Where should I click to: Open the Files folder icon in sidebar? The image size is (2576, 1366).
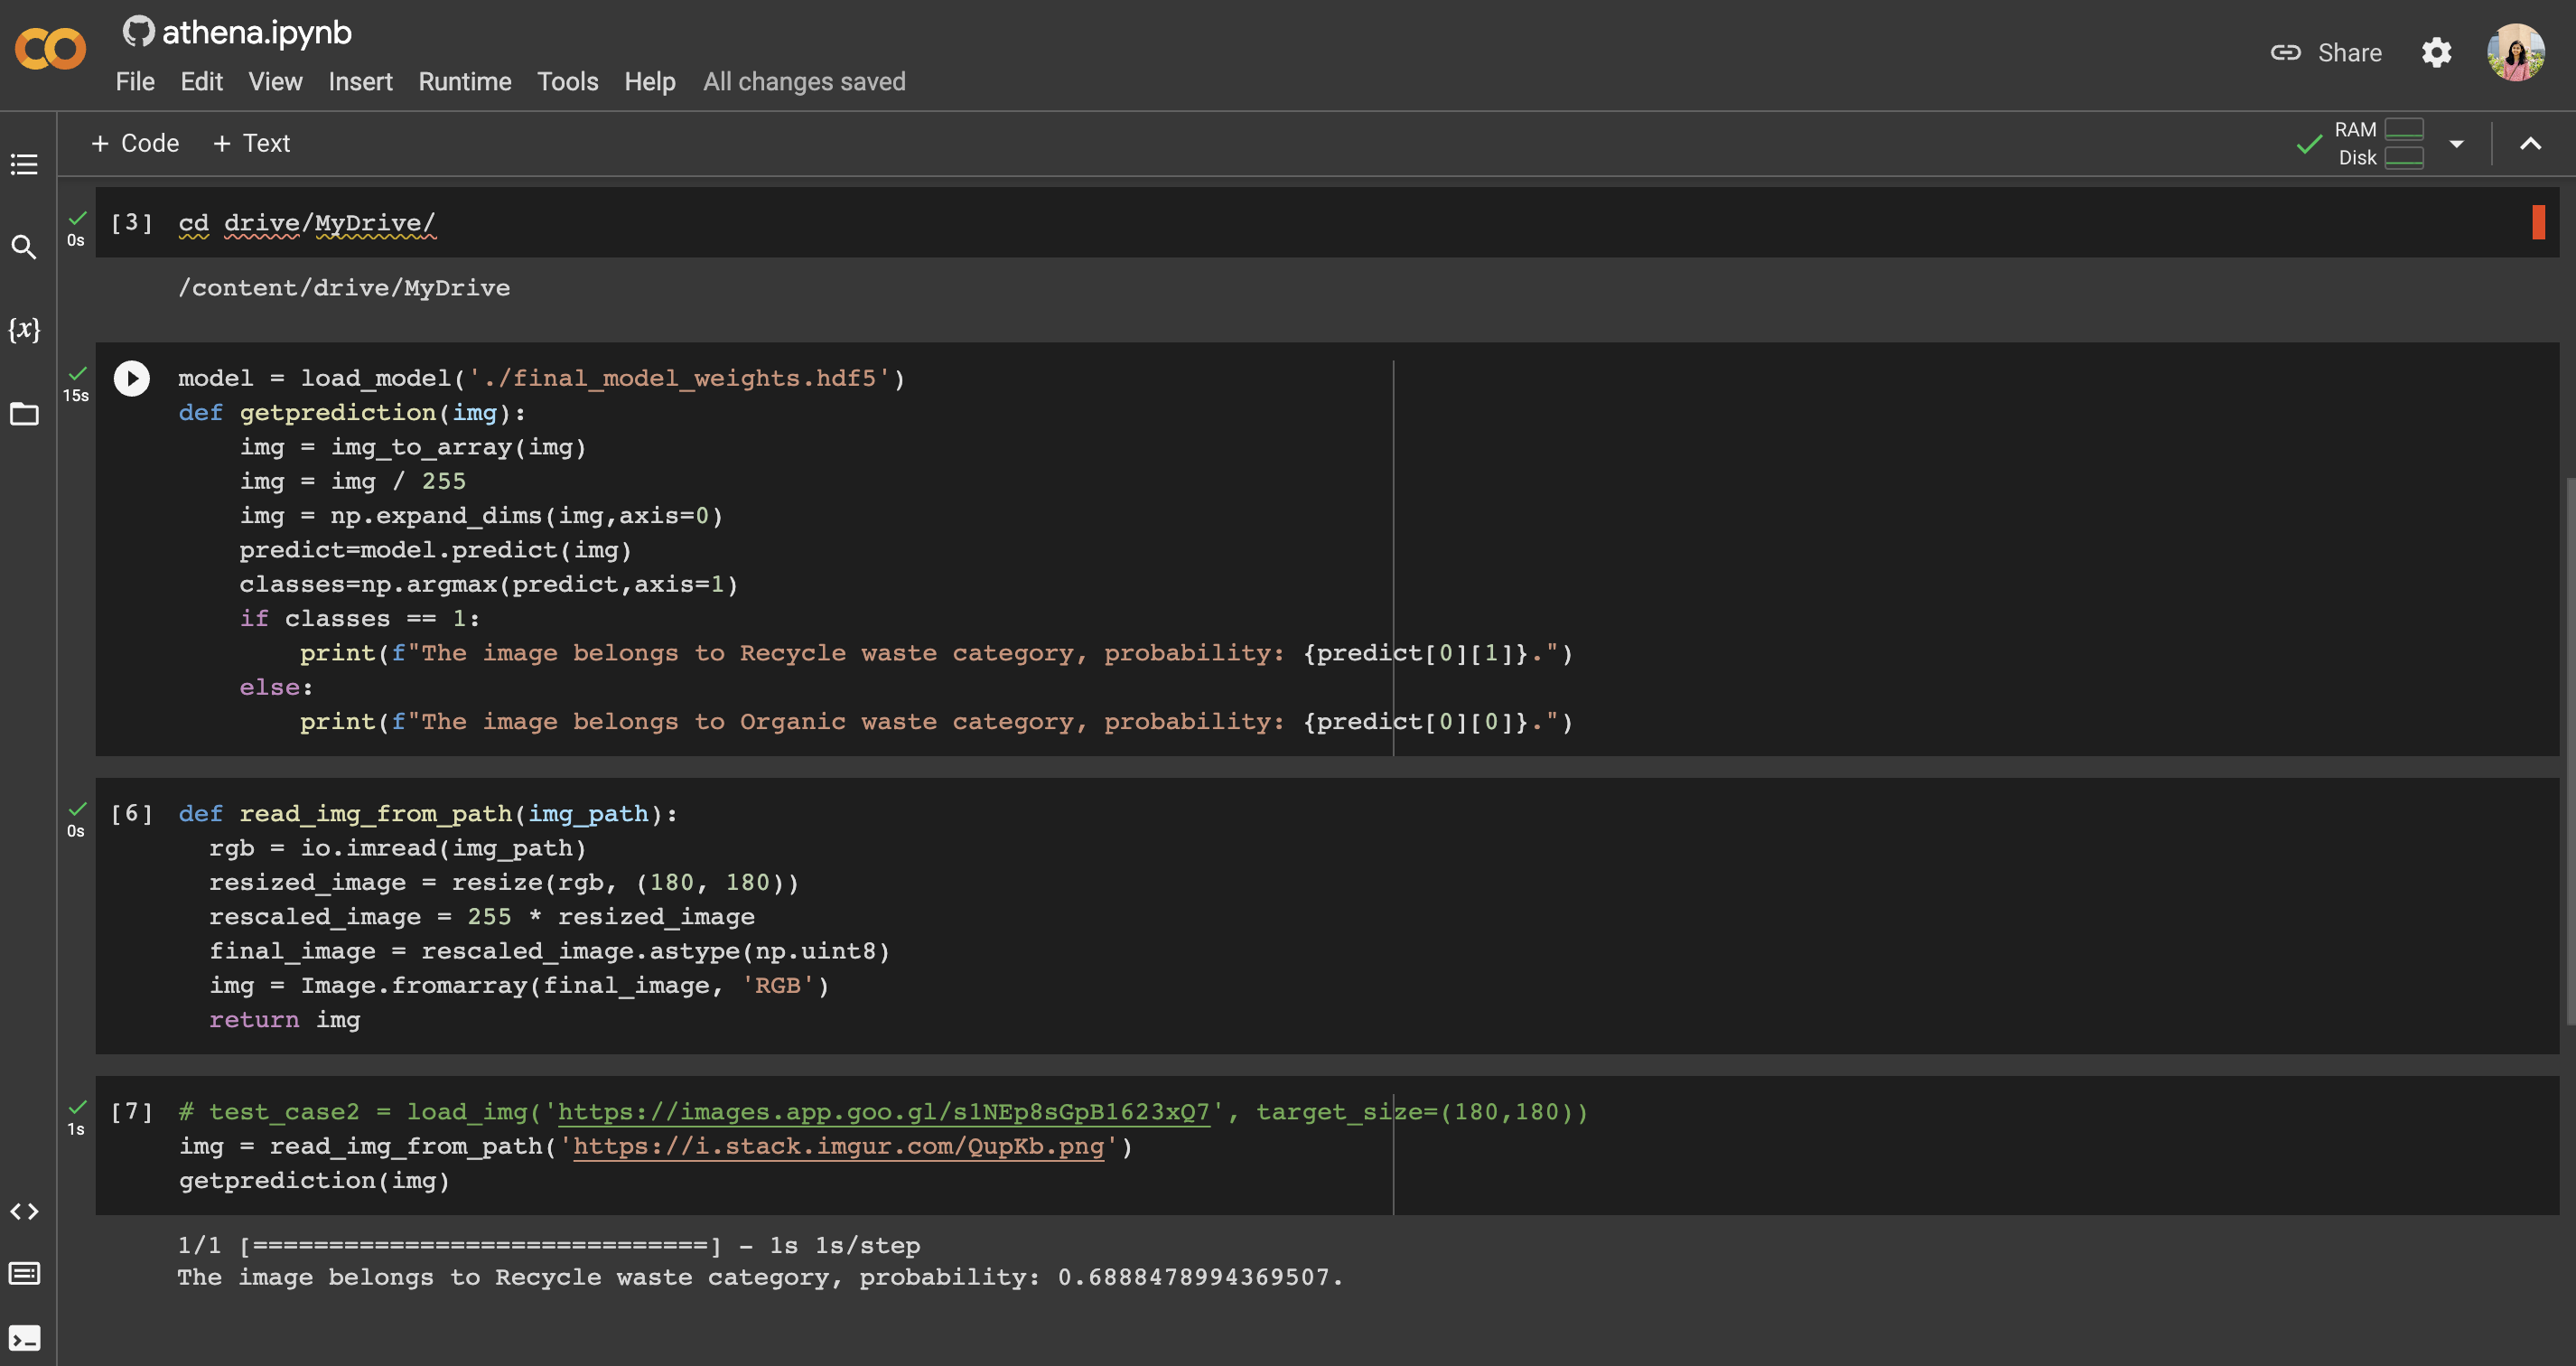24,413
